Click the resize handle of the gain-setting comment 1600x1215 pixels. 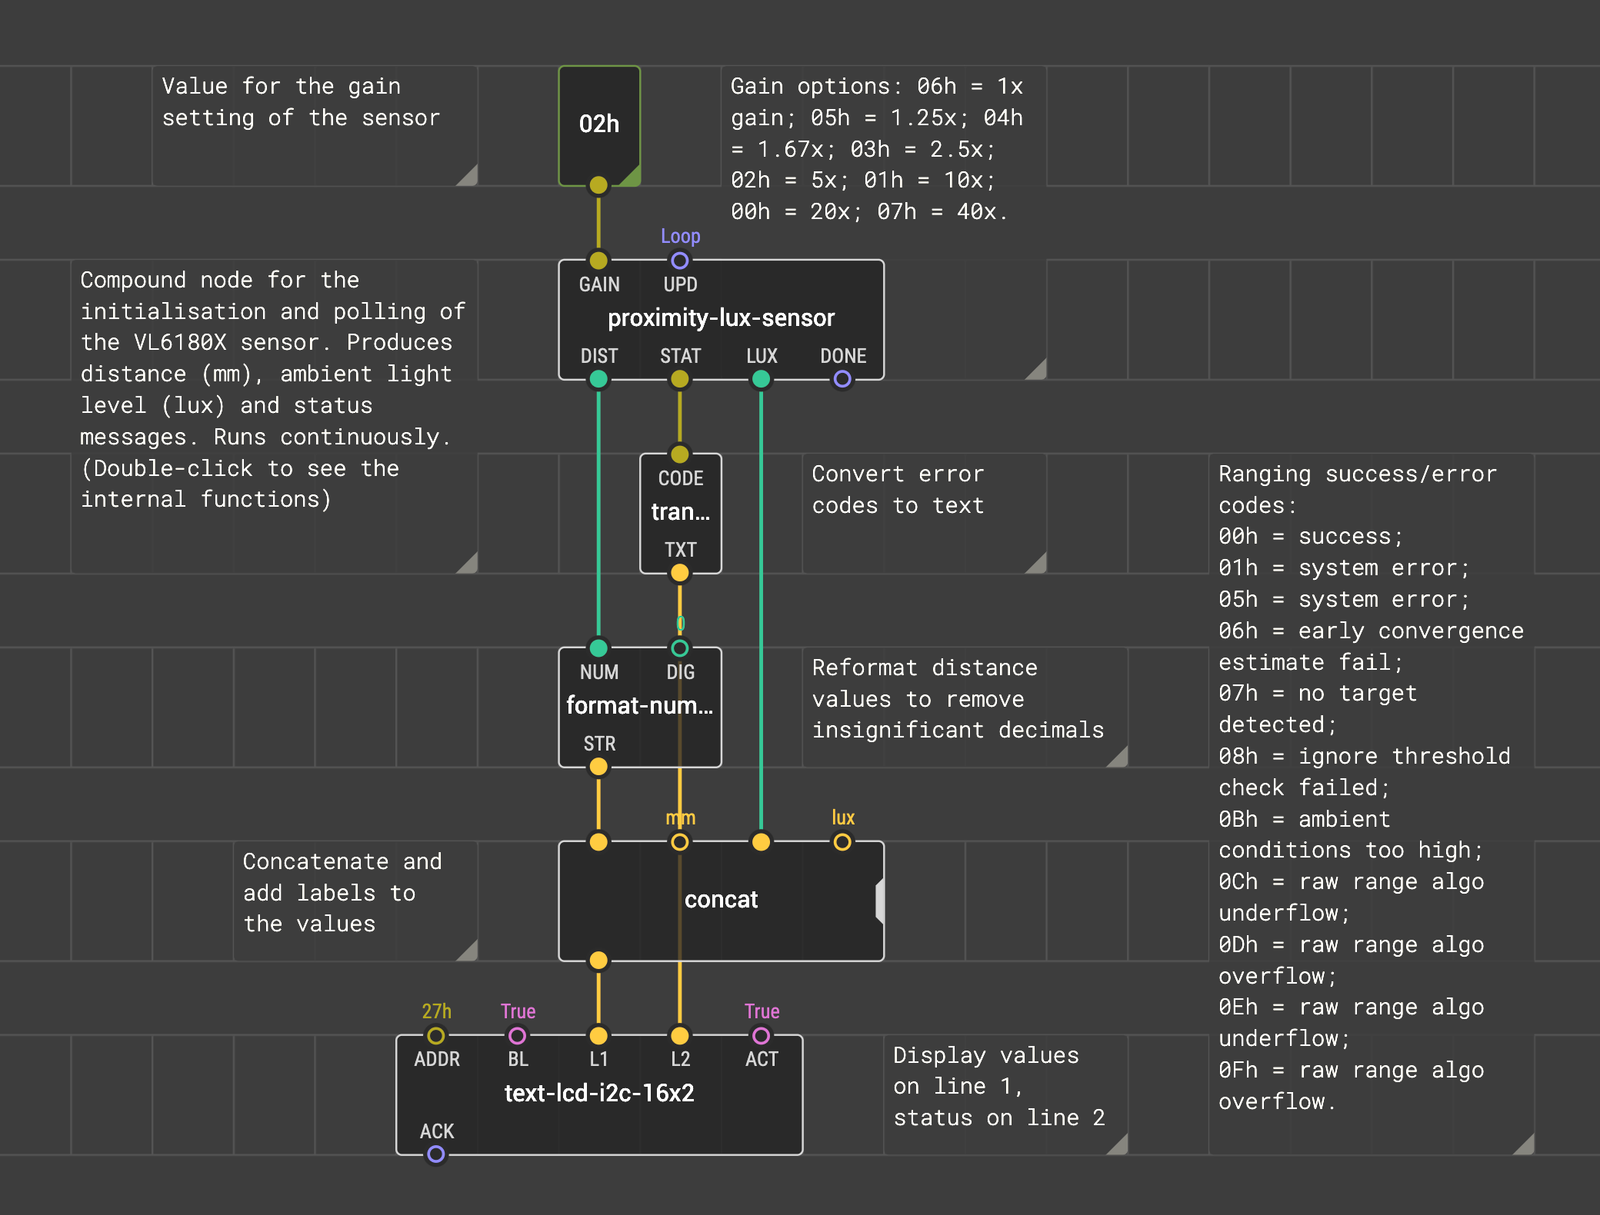pyautogui.click(x=467, y=176)
